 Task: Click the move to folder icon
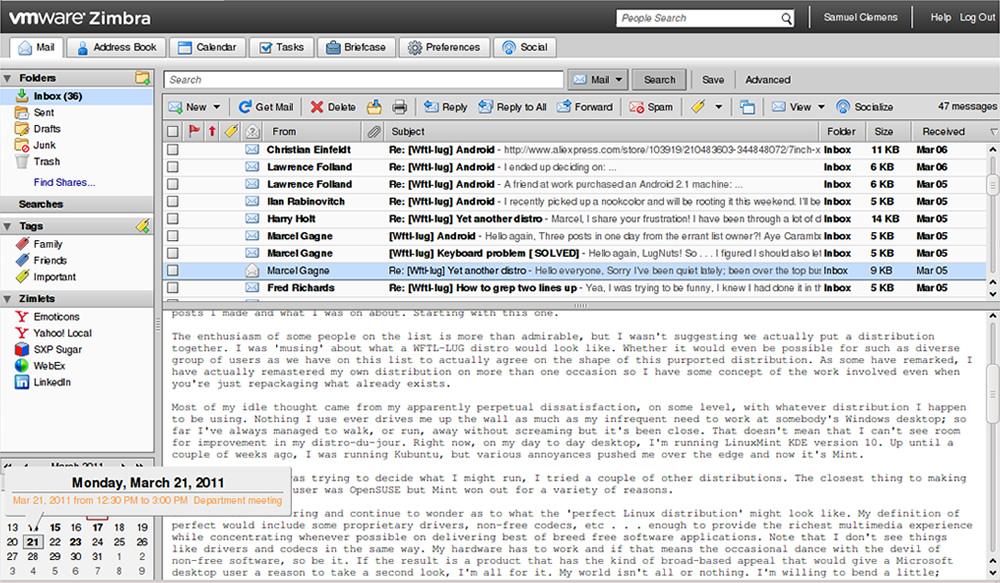374,107
